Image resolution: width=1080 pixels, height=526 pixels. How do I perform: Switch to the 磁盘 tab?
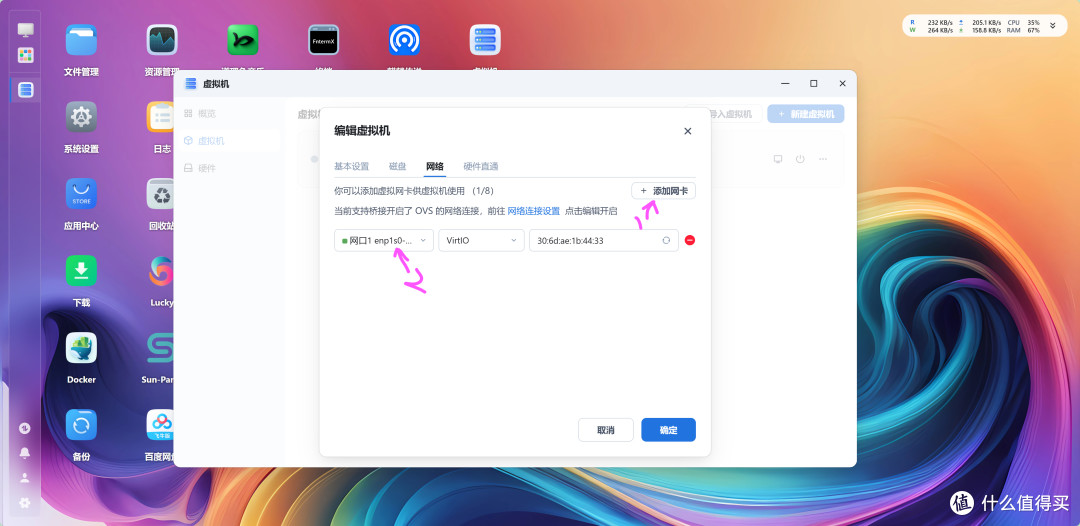point(397,167)
